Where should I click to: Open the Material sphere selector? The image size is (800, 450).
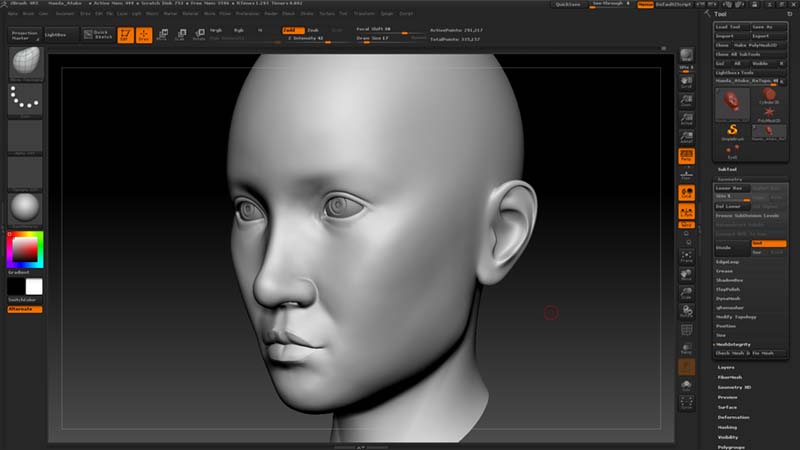tap(25, 210)
